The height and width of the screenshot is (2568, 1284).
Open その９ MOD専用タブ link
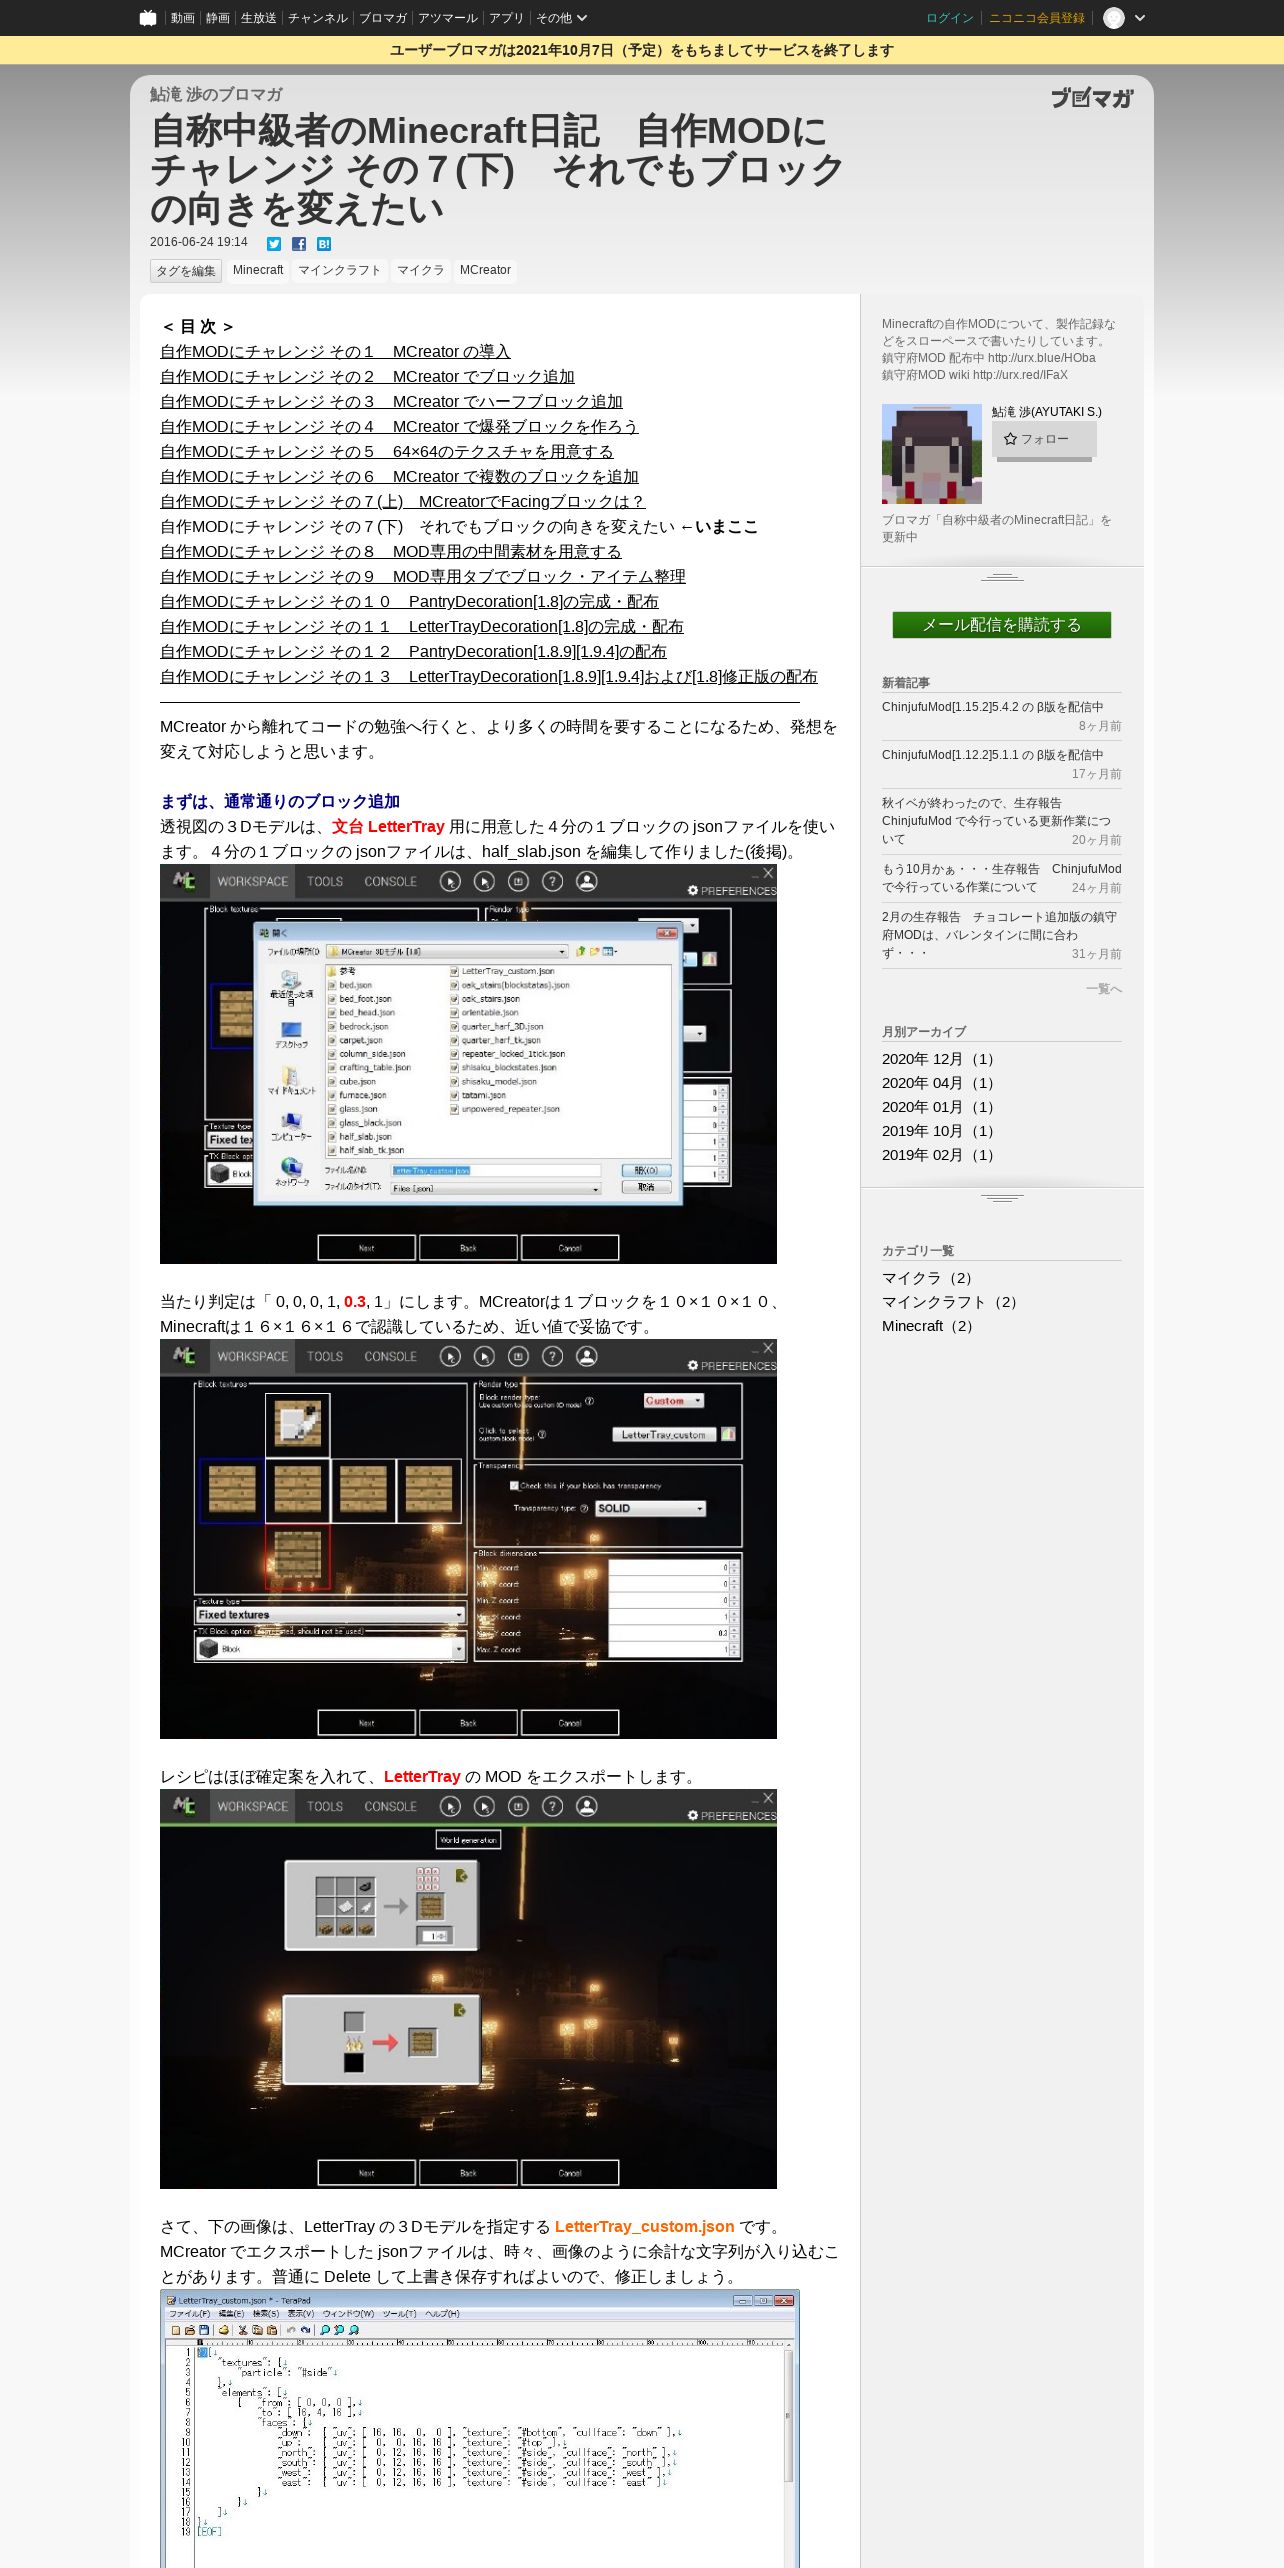coord(423,577)
